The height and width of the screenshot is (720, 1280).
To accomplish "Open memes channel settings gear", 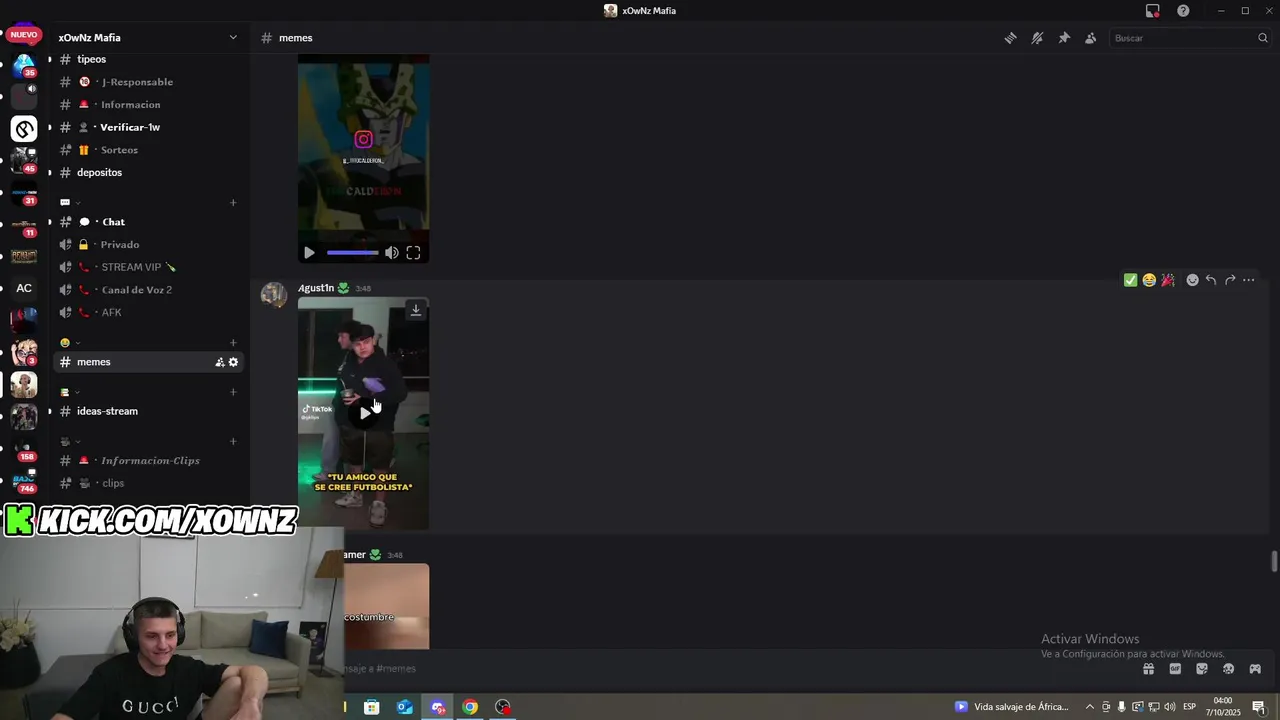I will [233, 362].
